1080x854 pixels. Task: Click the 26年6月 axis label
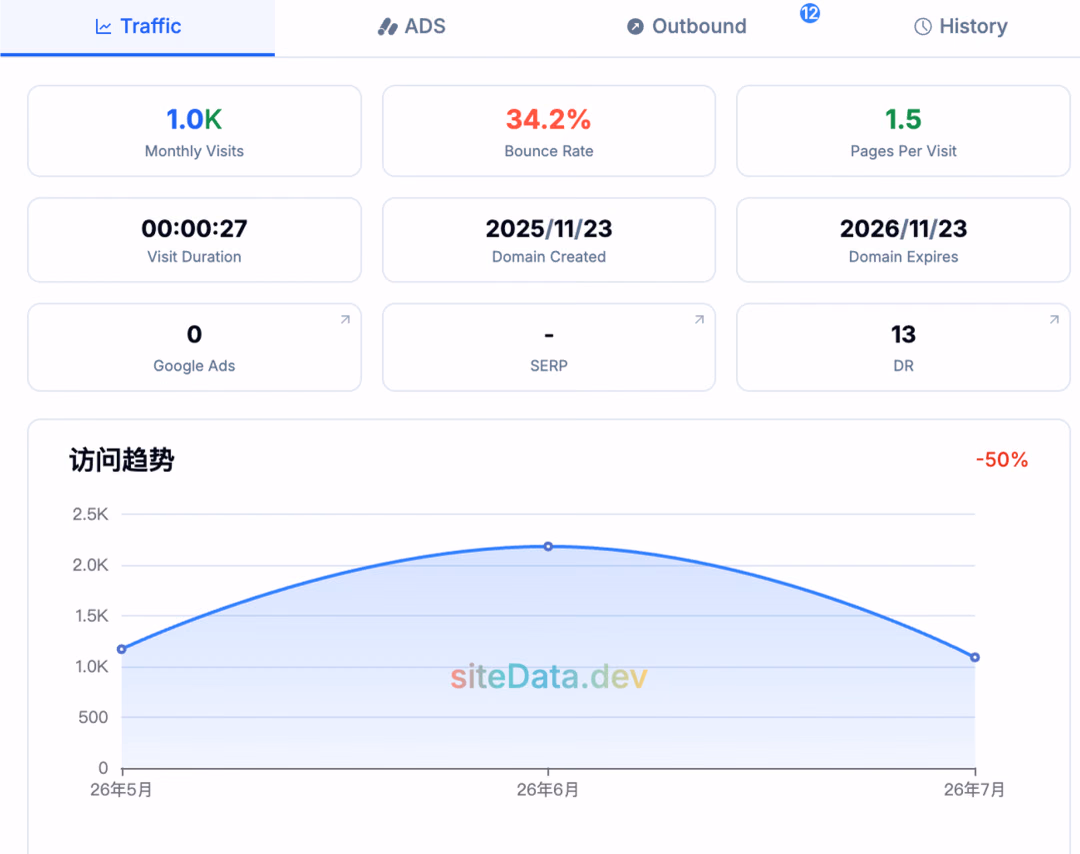[x=548, y=789]
